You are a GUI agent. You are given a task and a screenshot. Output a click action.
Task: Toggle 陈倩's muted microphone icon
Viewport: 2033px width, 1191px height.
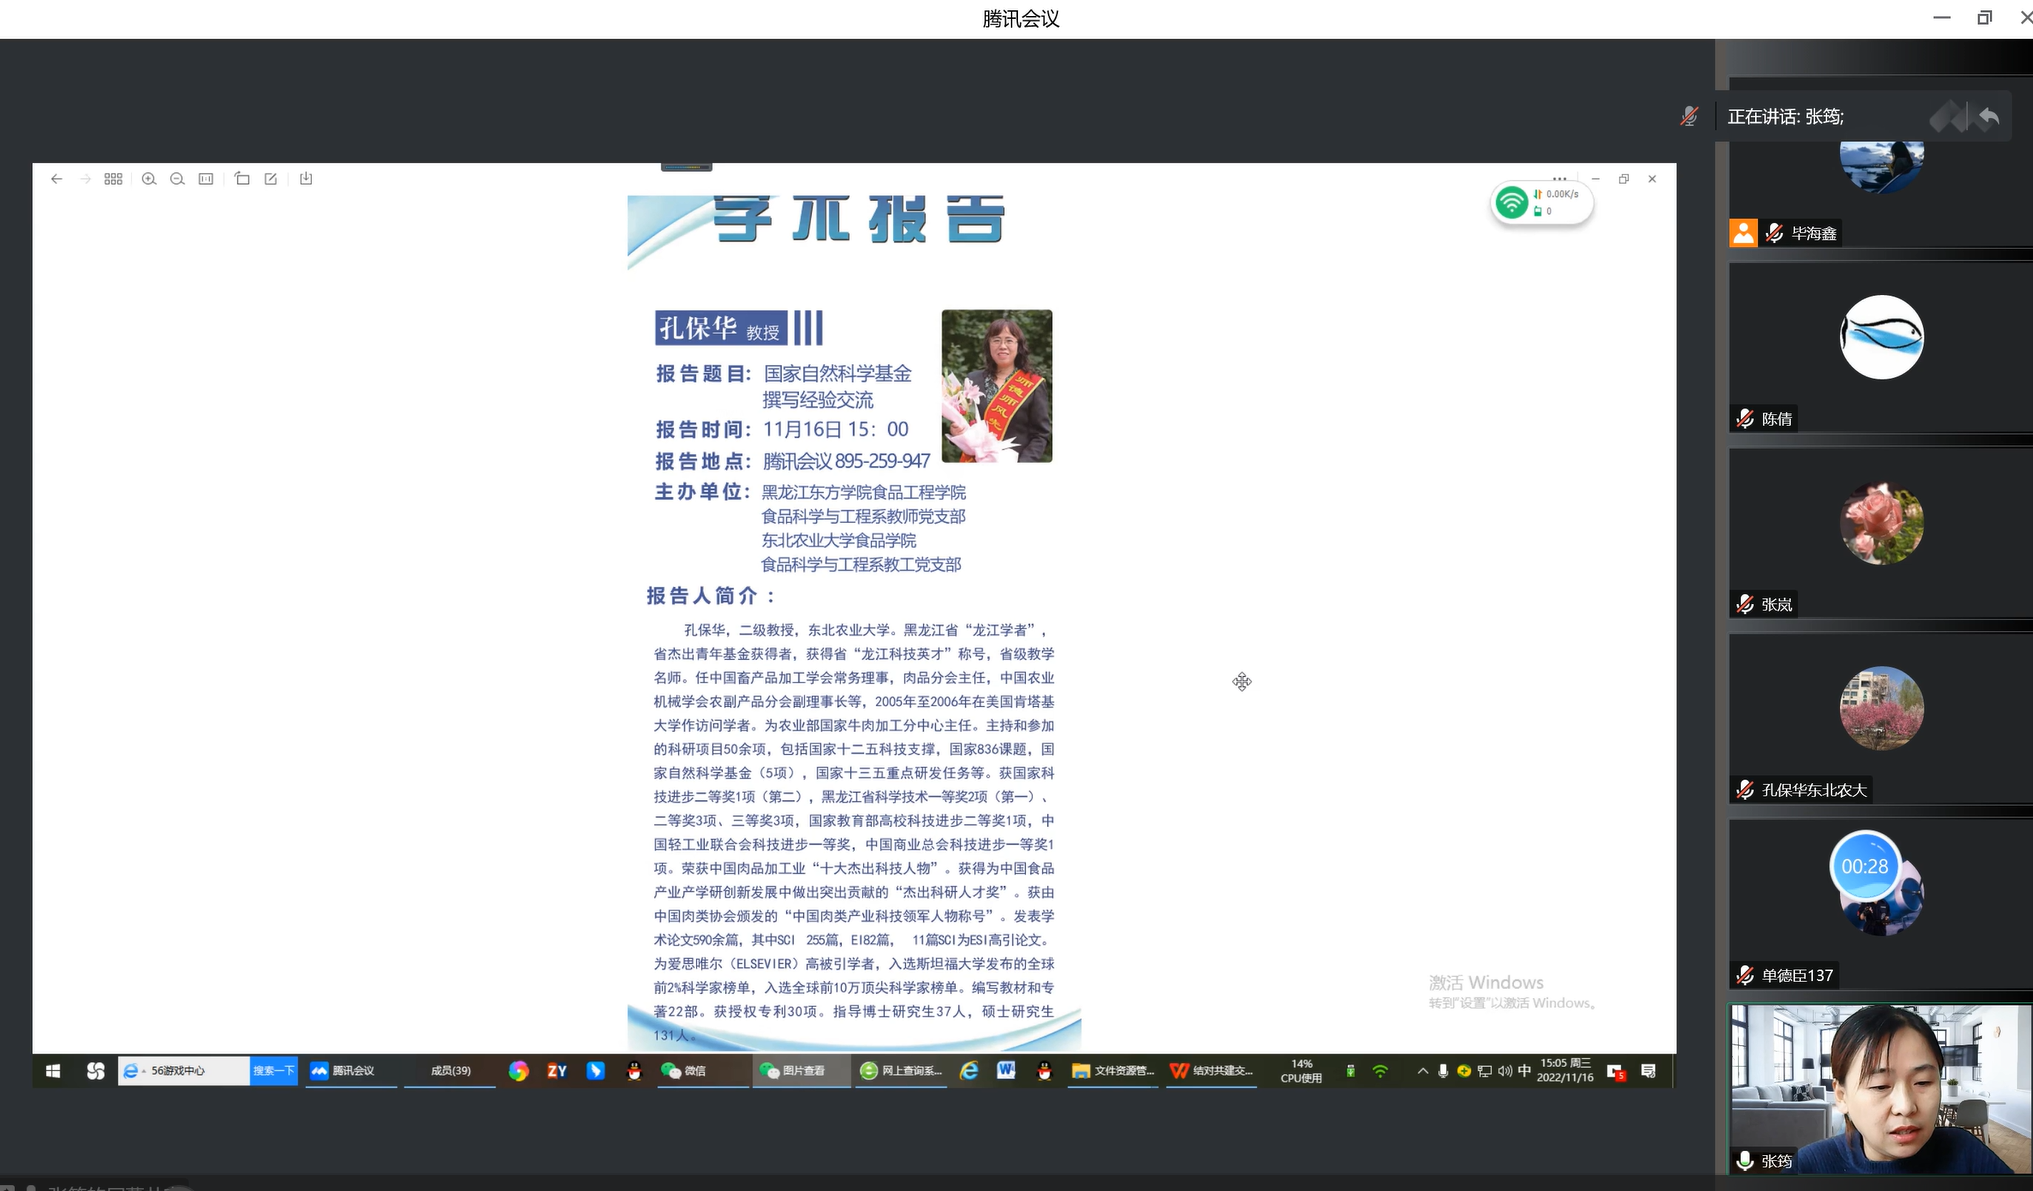(x=1745, y=418)
